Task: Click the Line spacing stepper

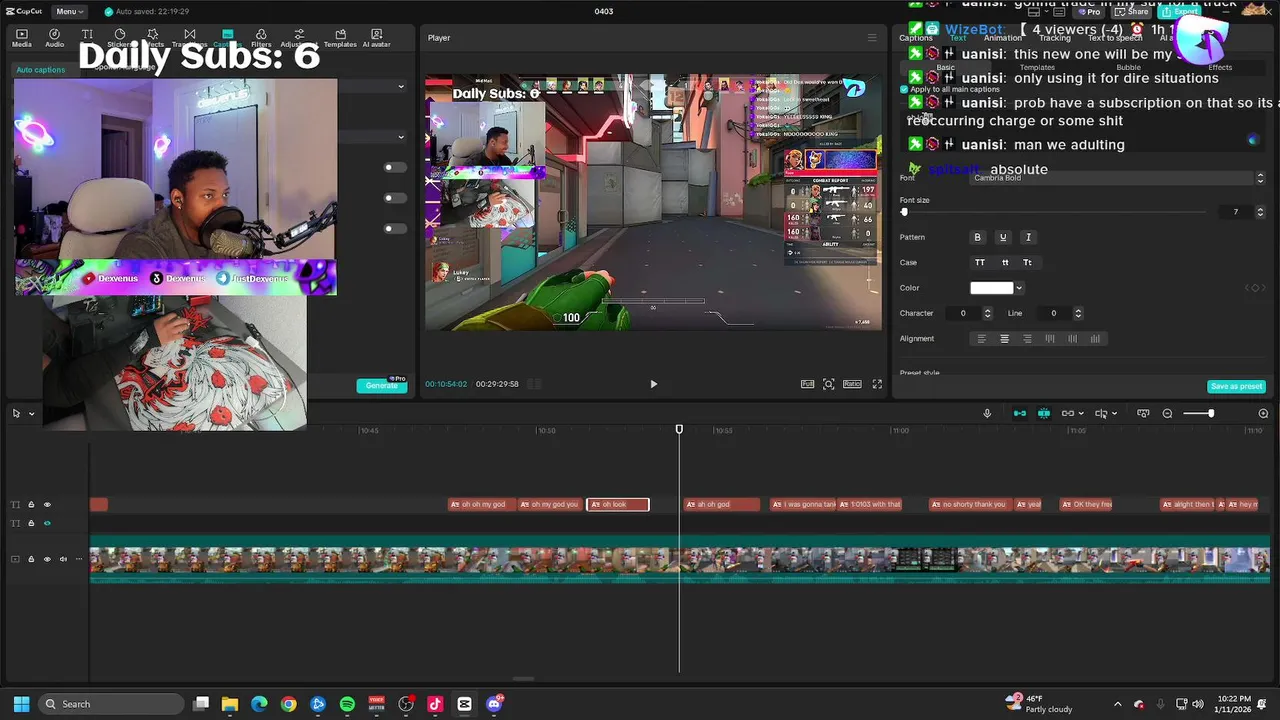Action: pos(1078,313)
